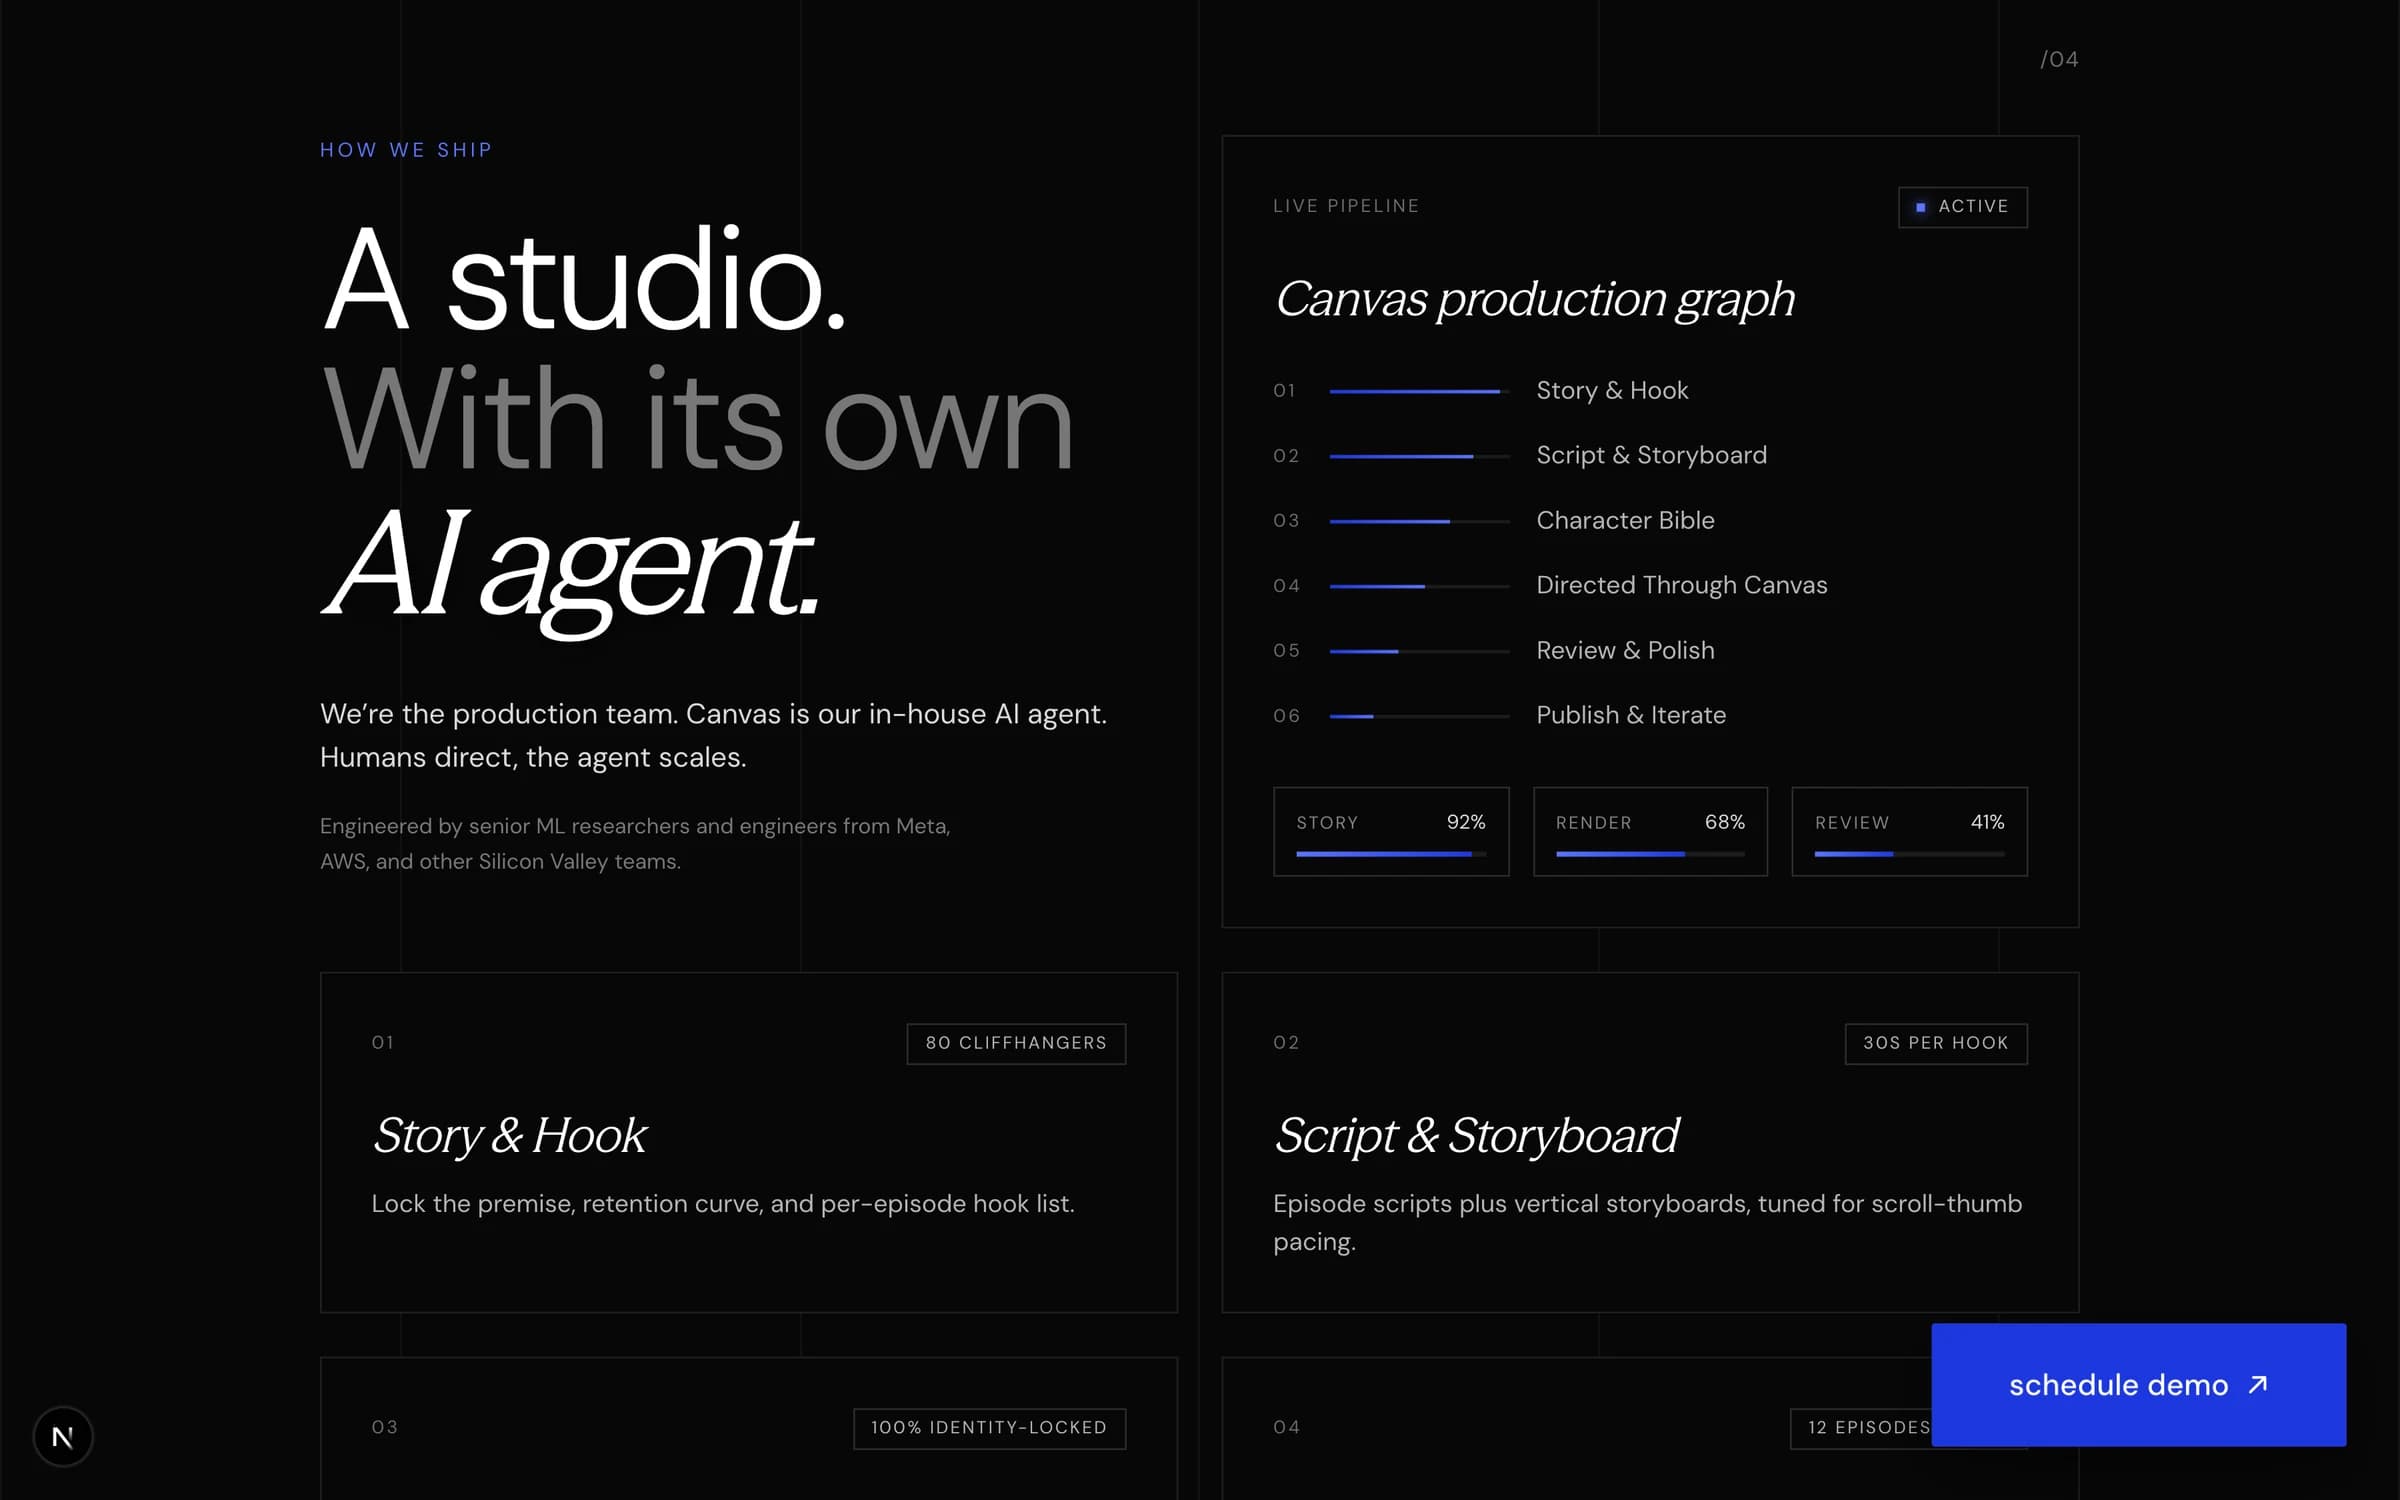Image resolution: width=2400 pixels, height=1500 pixels.
Task: Click the RENDER 68% progress bar
Action: click(1650, 854)
